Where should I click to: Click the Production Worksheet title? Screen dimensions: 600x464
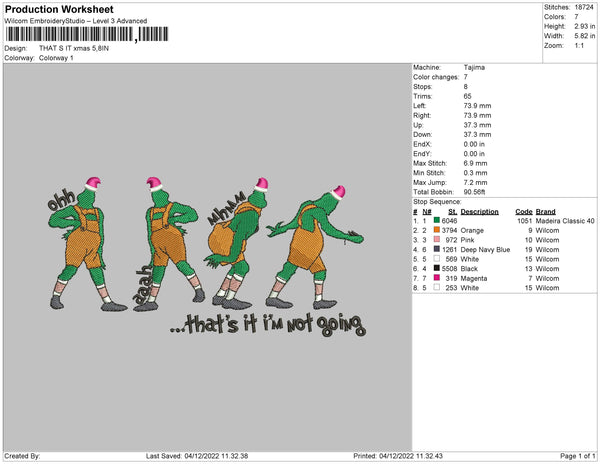tap(59, 9)
